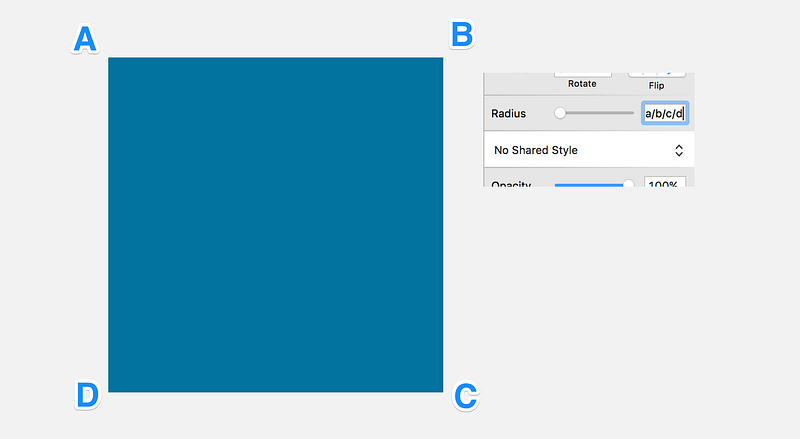Screen dimensions: 800x439
Task: Select the blue square shape on canvas
Action: pyautogui.click(x=276, y=225)
